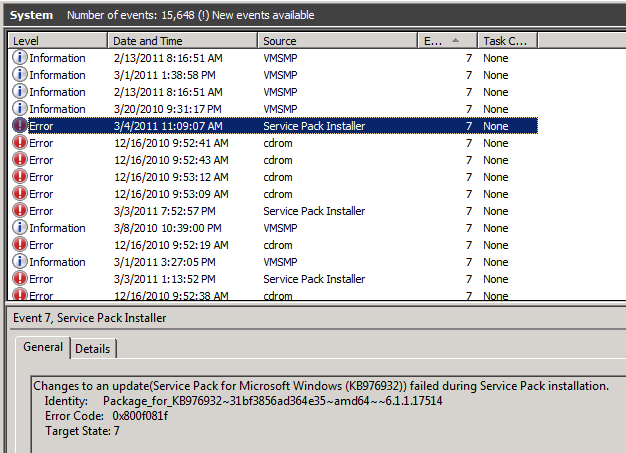Select the General tab
626x453 pixels.
(x=43, y=348)
